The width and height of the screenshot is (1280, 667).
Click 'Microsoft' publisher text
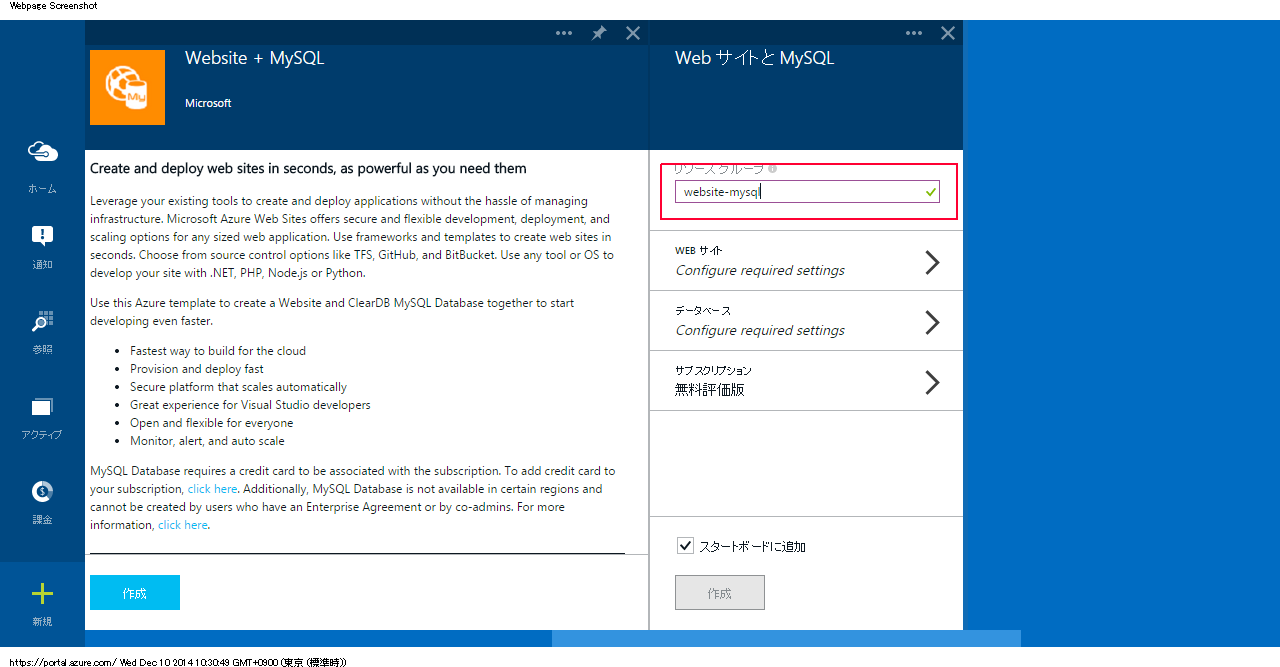click(208, 103)
